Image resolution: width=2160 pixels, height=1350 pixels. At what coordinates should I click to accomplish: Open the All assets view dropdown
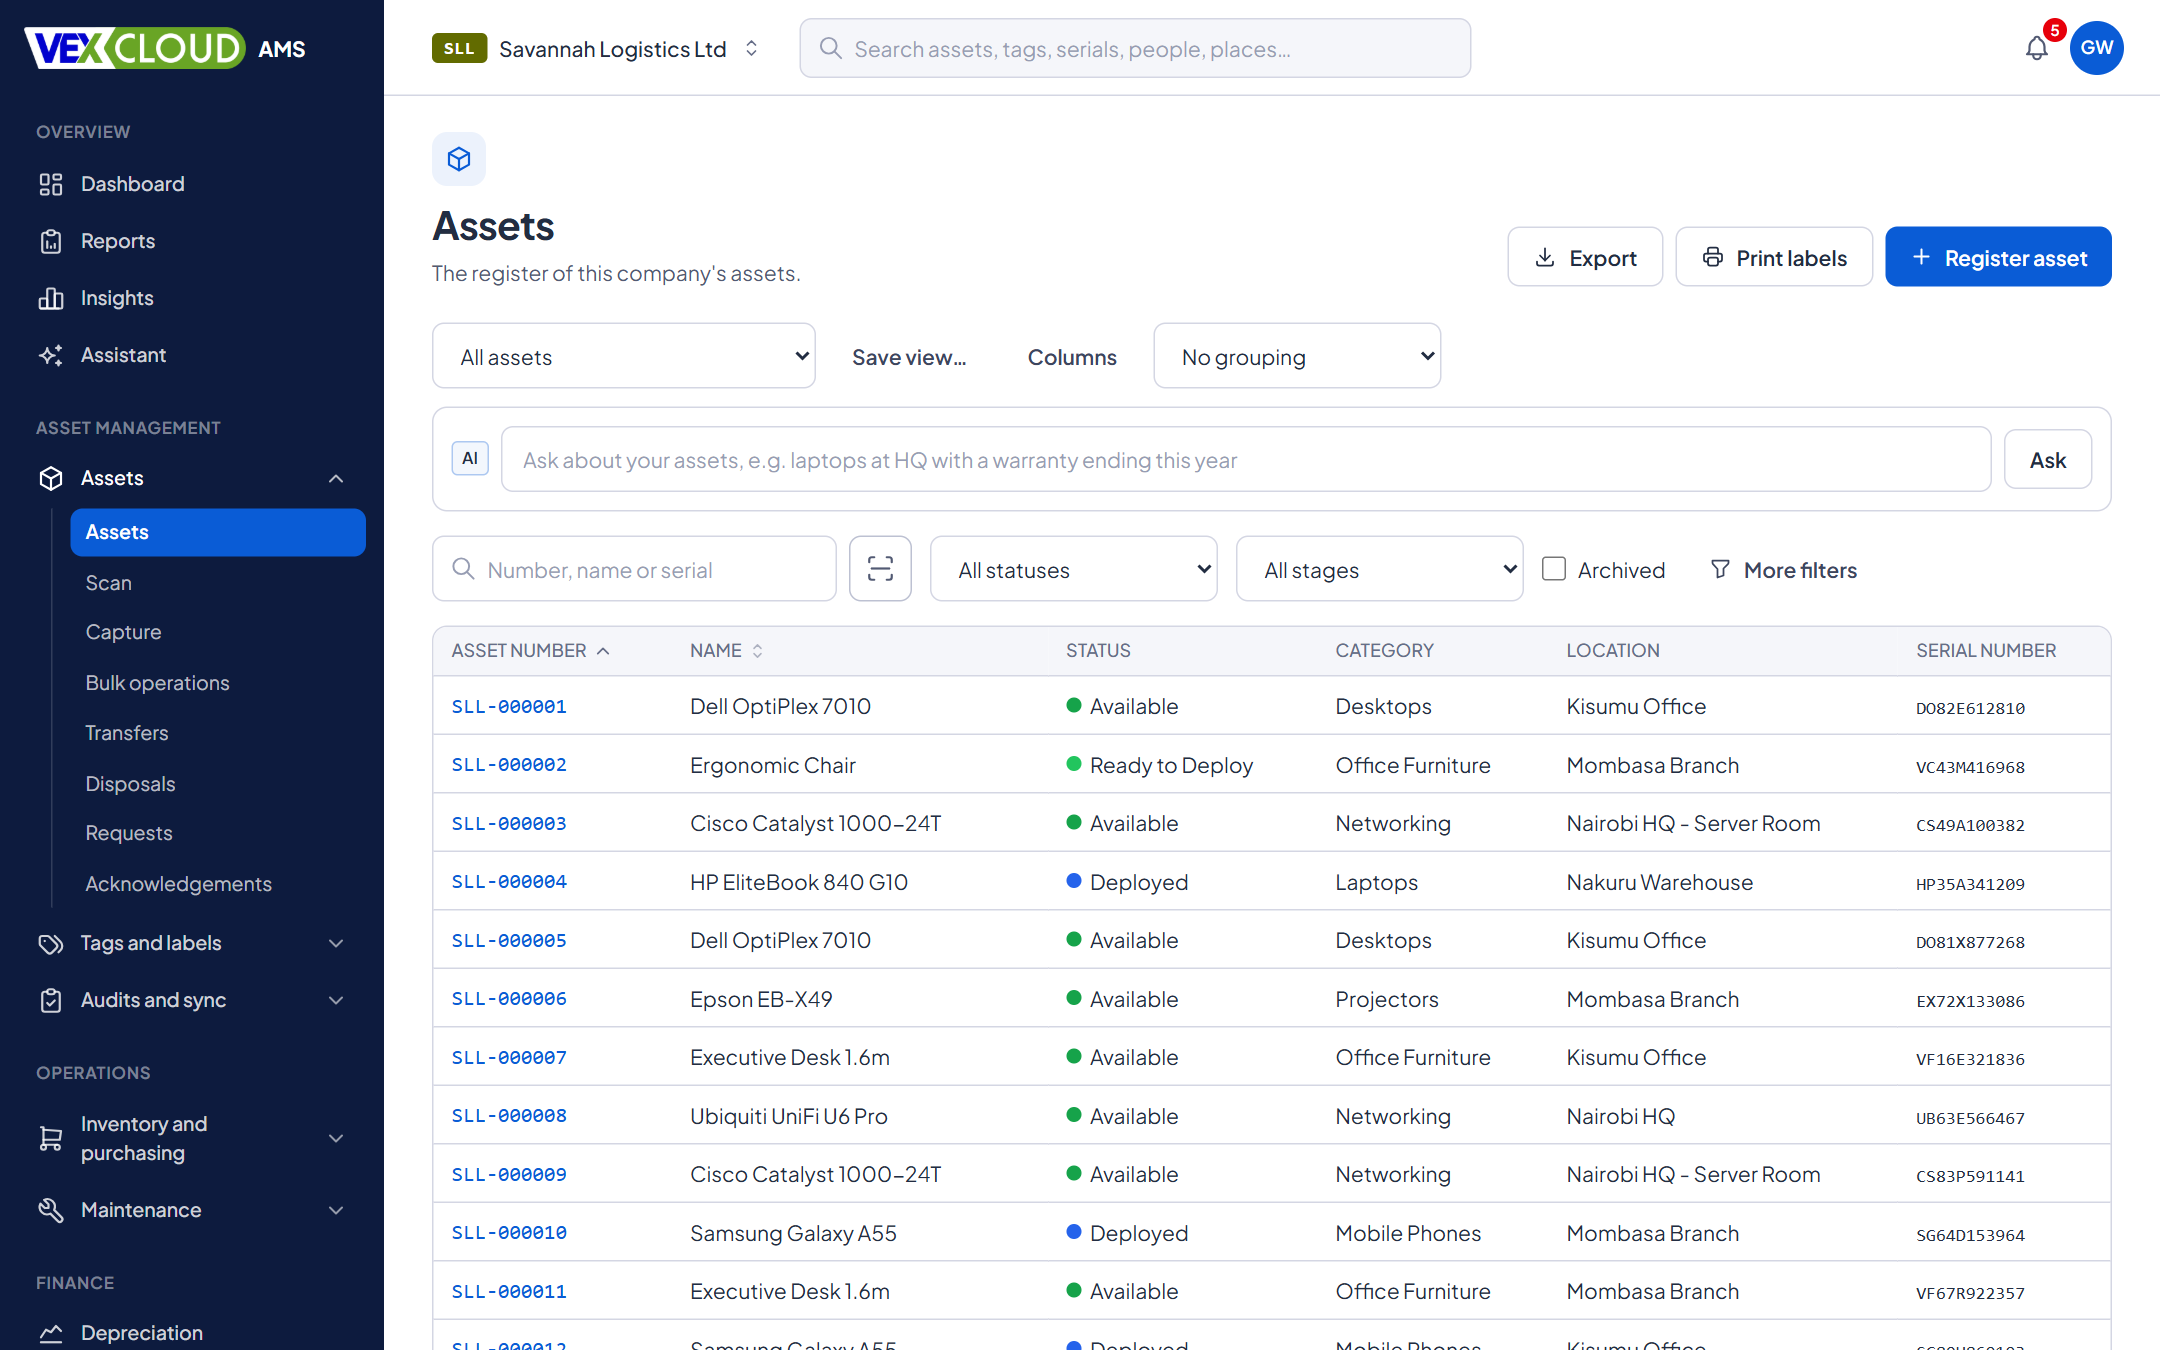click(624, 356)
